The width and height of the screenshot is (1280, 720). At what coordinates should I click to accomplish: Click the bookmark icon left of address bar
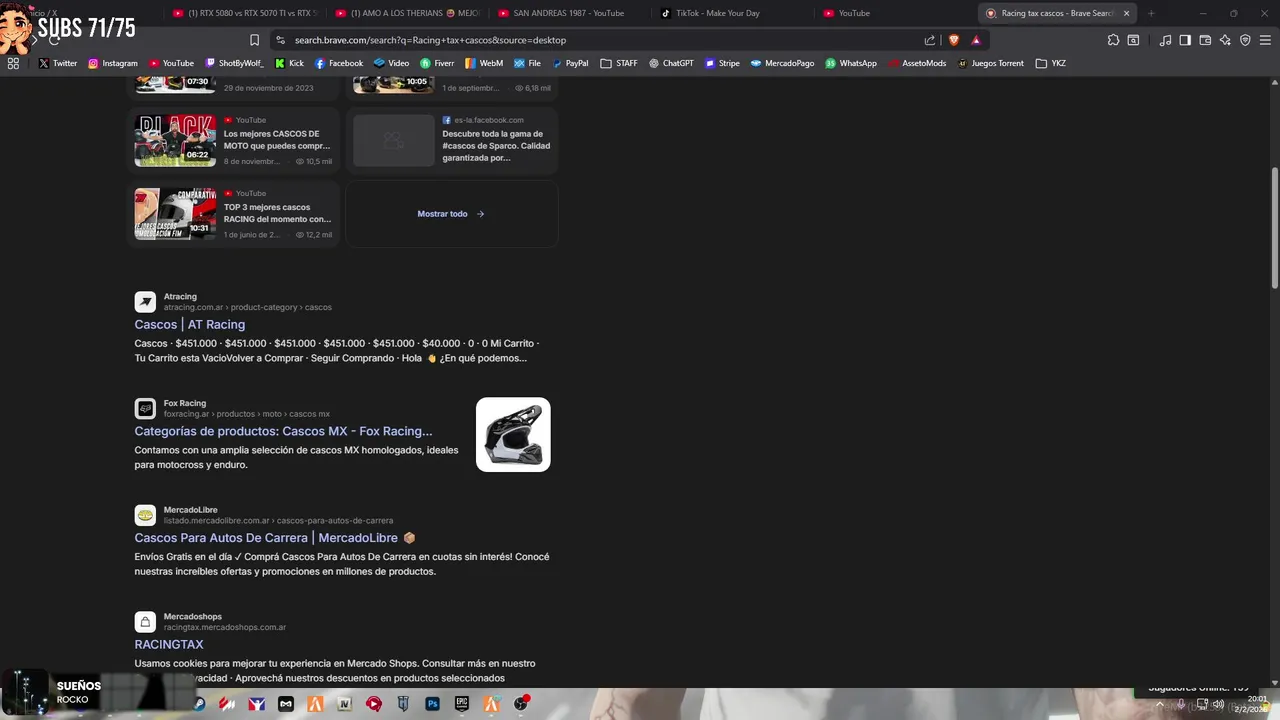[x=254, y=40]
